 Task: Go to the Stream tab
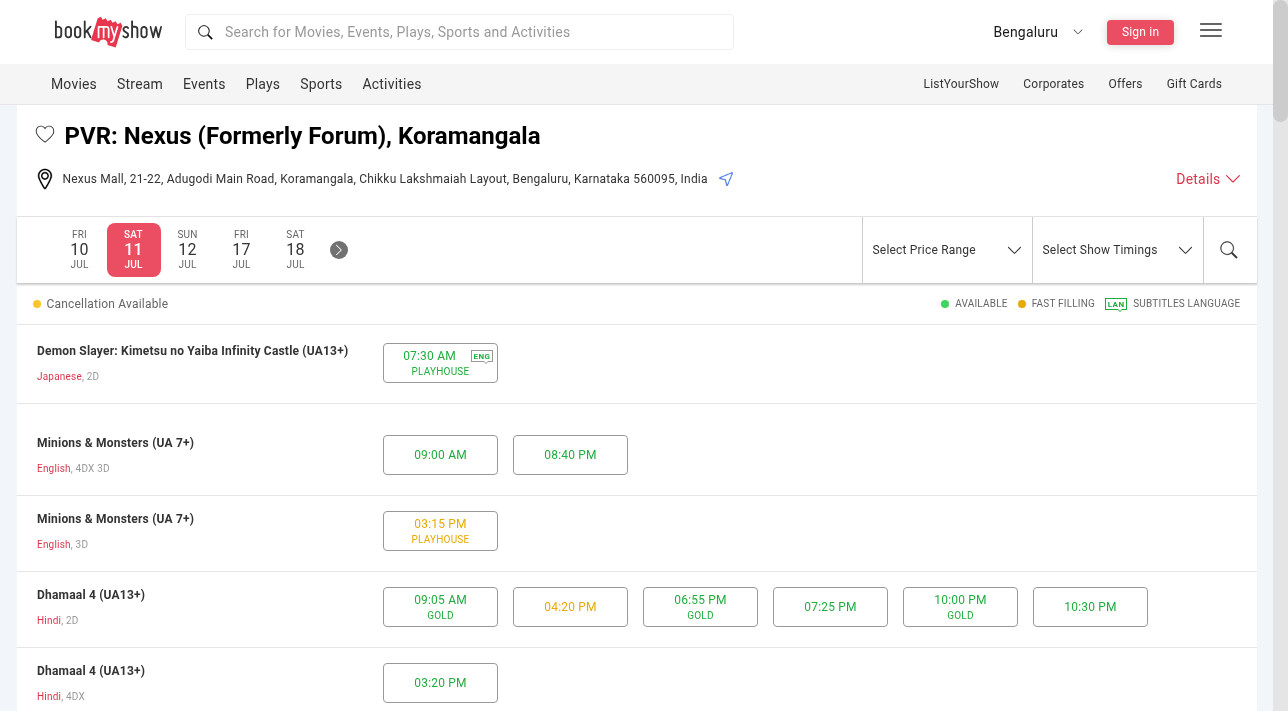(x=140, y=84)
